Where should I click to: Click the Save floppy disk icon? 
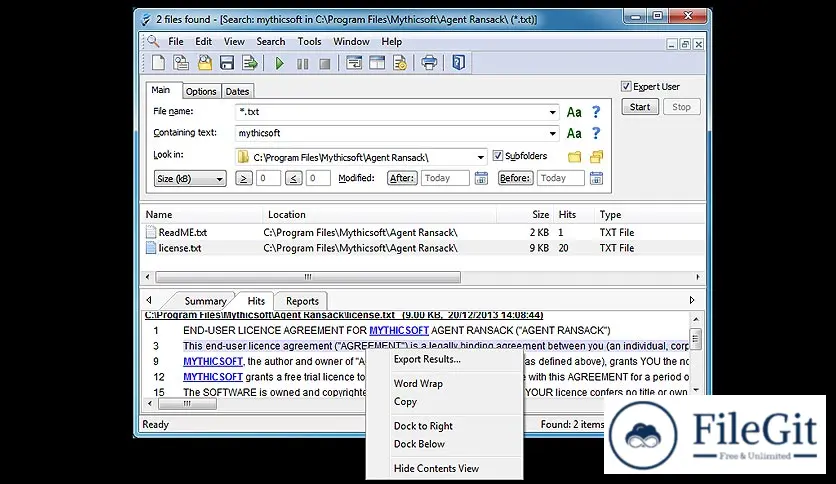(x=227, y=63)
